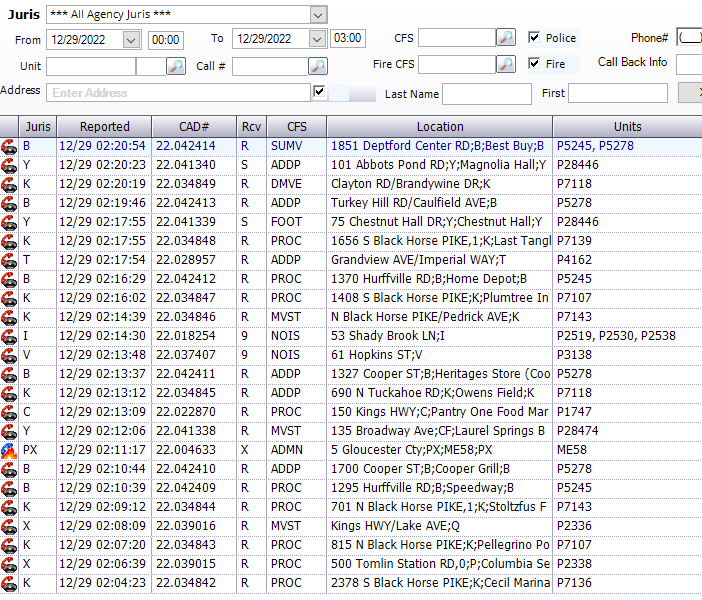Select the police icon on row CAD# 22.034842
Image resolution: width=702 pixels, height=600 pixels.
click(9, 583)
